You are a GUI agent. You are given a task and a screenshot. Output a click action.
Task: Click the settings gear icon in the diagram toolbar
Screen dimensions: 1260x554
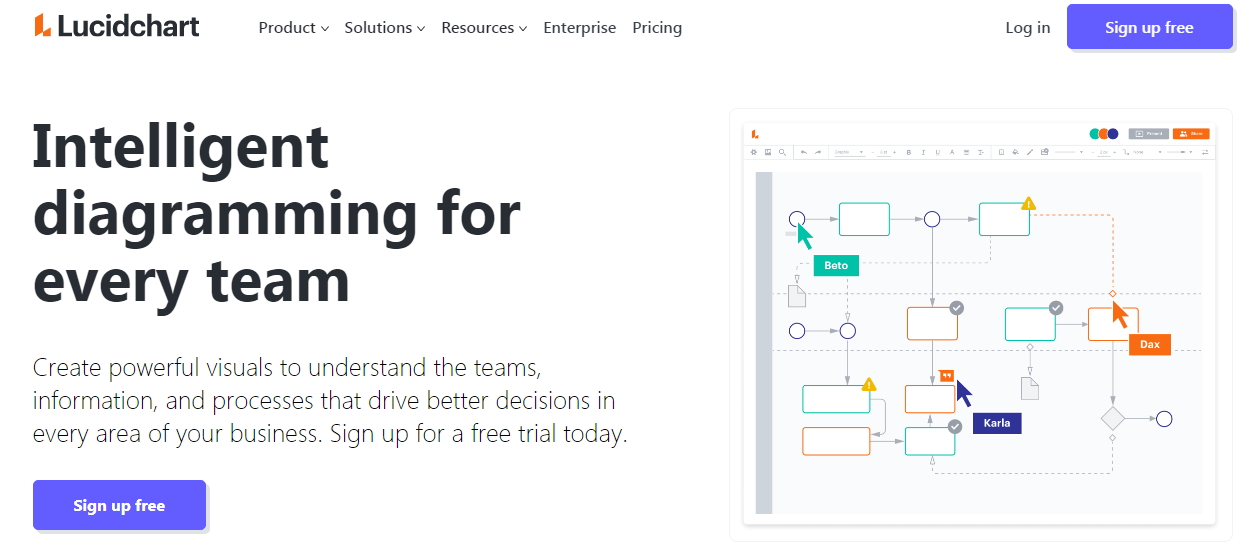pos(755,152)
